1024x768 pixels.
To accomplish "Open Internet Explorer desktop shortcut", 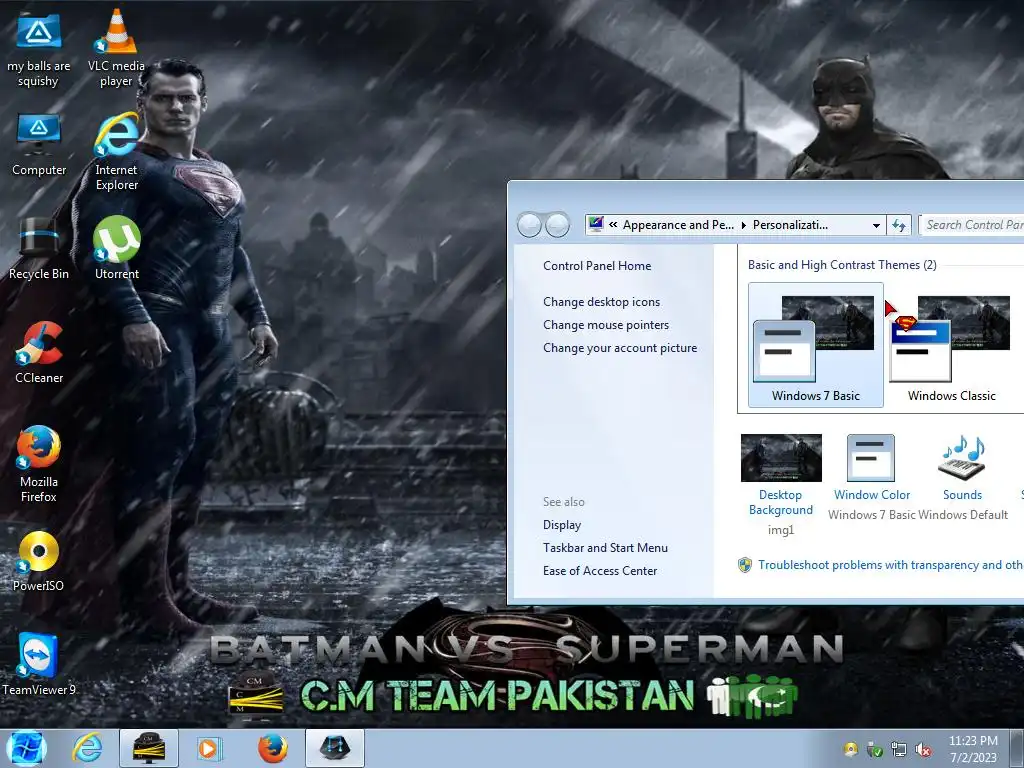I will point(116,152).
